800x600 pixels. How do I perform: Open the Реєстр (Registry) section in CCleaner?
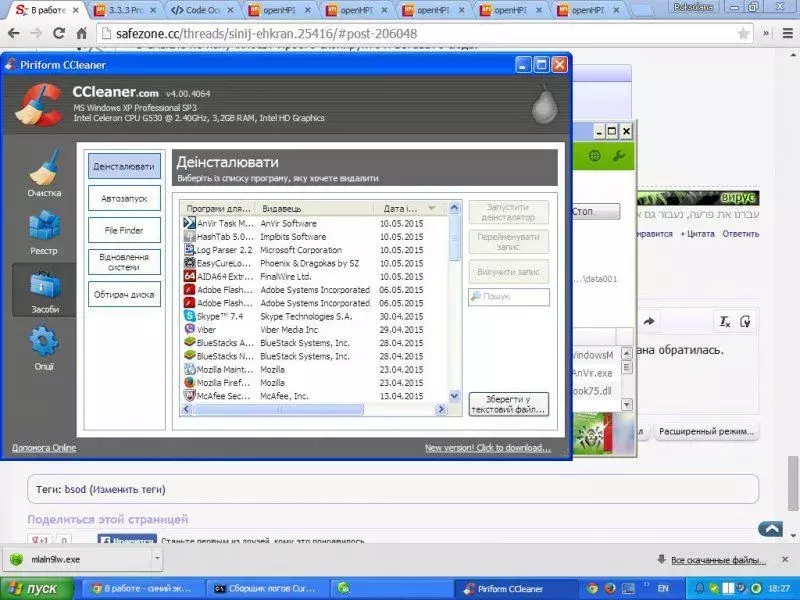(x=44, y=232)
